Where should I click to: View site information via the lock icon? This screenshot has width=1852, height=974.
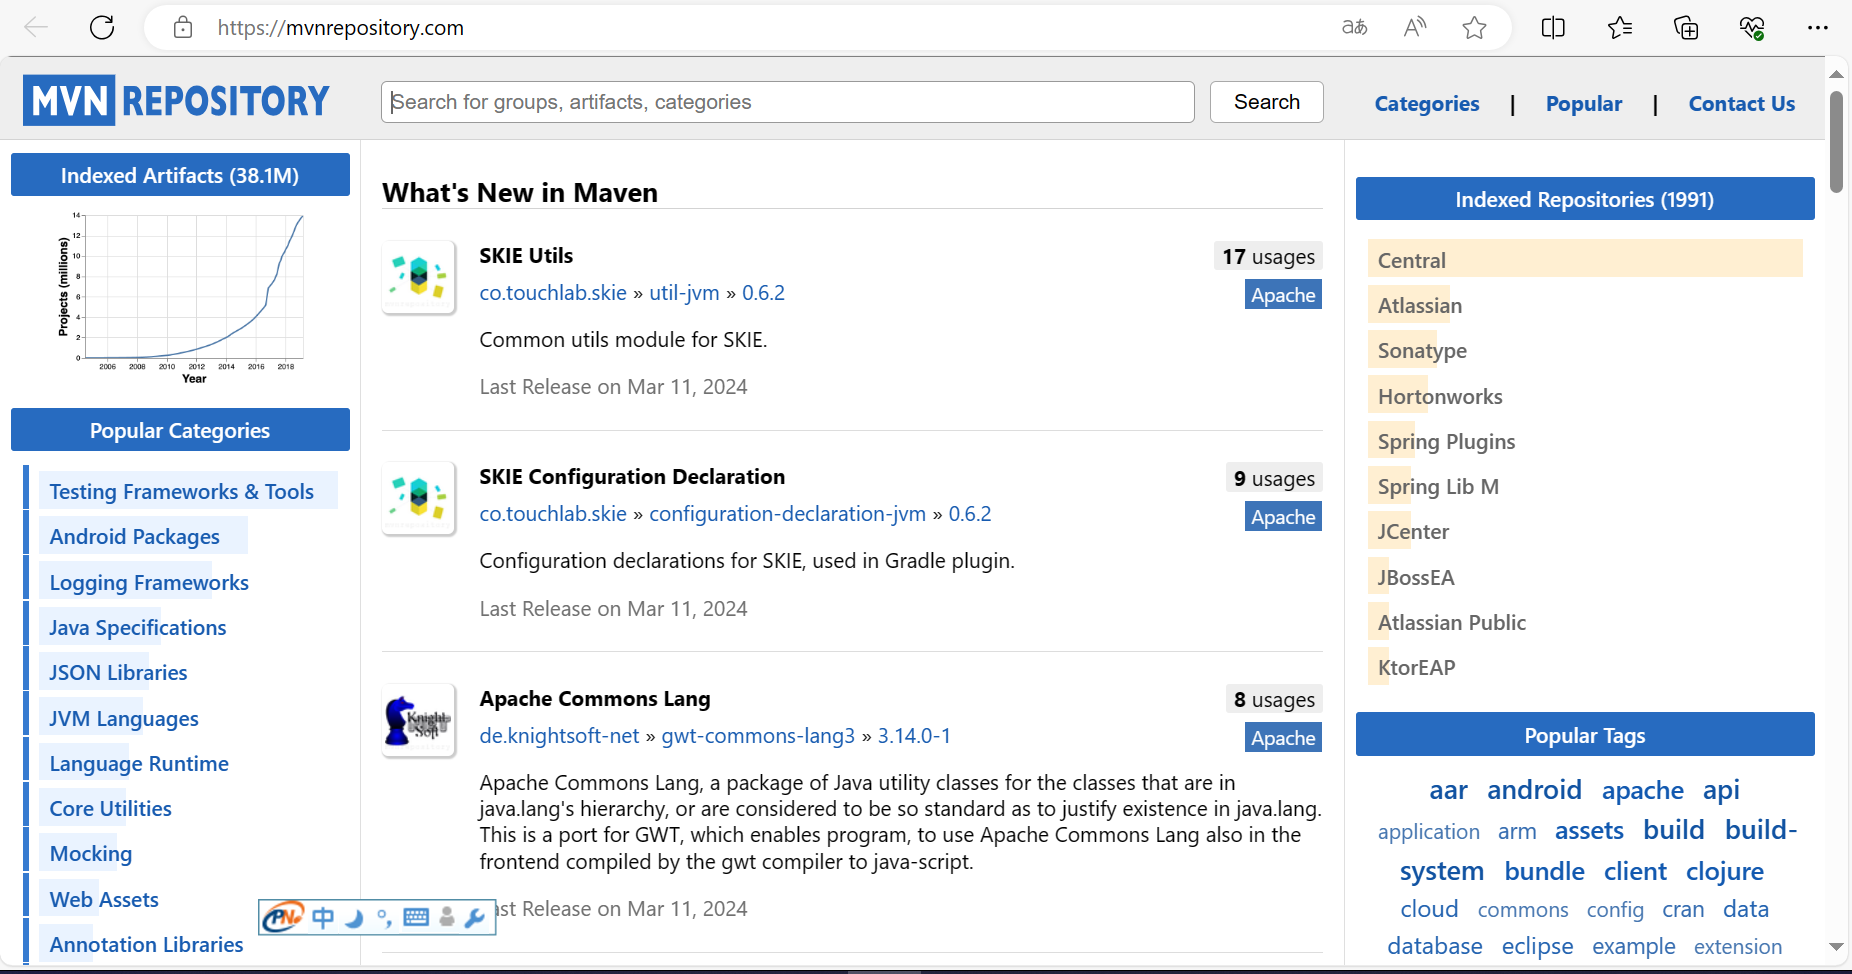(183, 28)
